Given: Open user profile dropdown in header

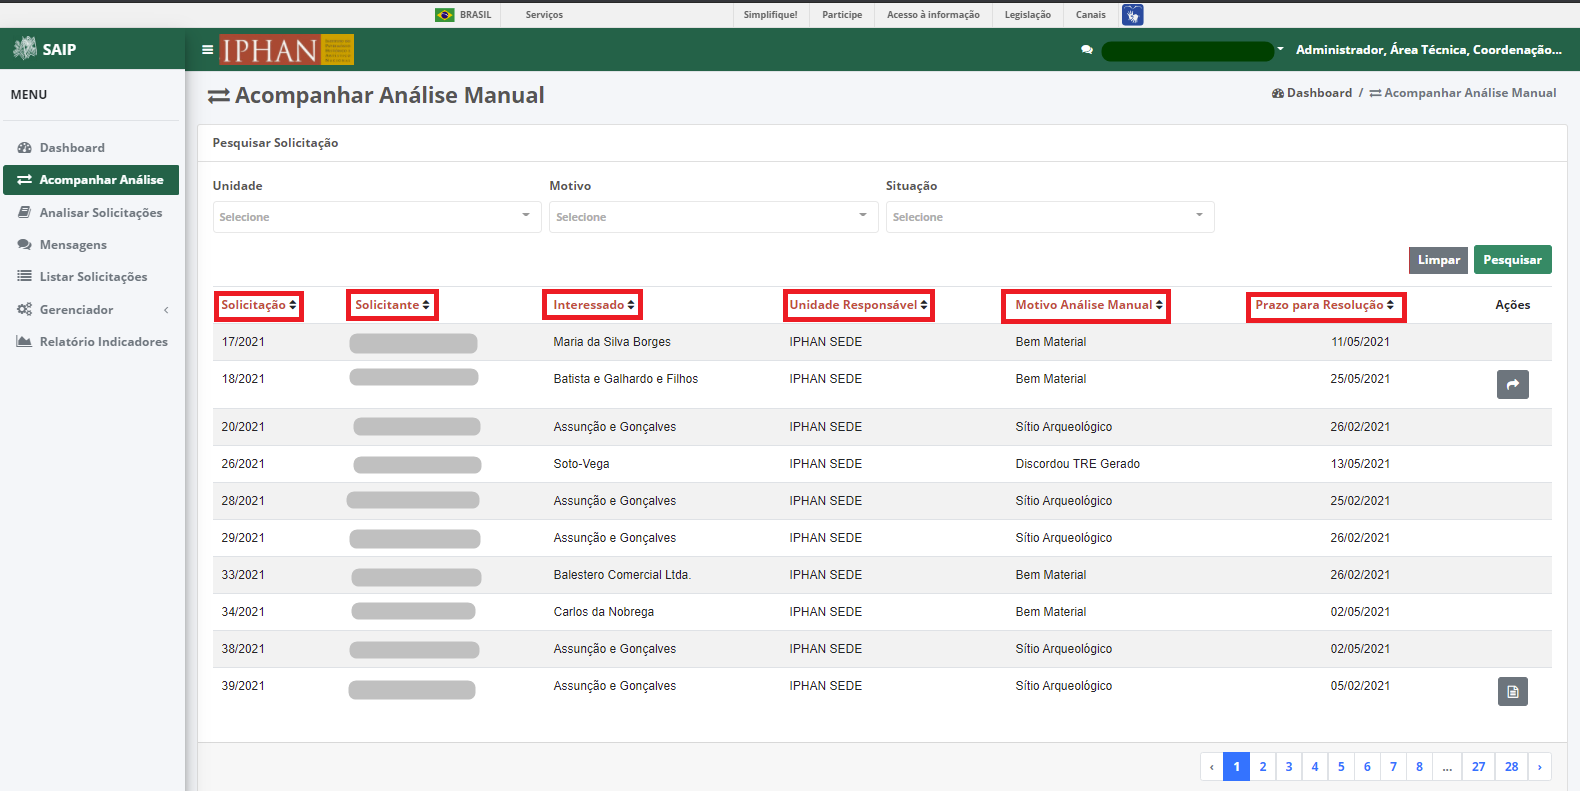Looking at the screenshot, I should click(x=1192, y=50).
